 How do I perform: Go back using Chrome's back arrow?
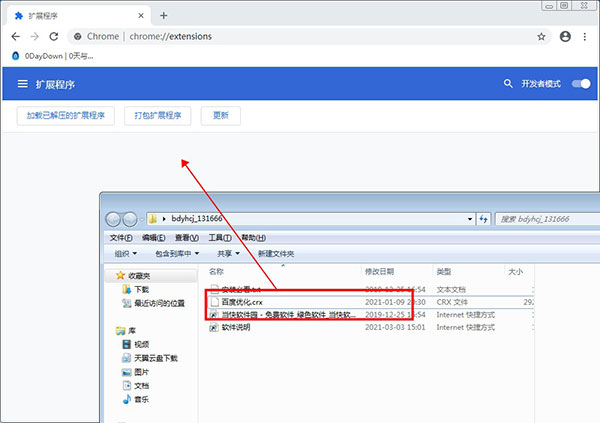click(x=15, y=36)
